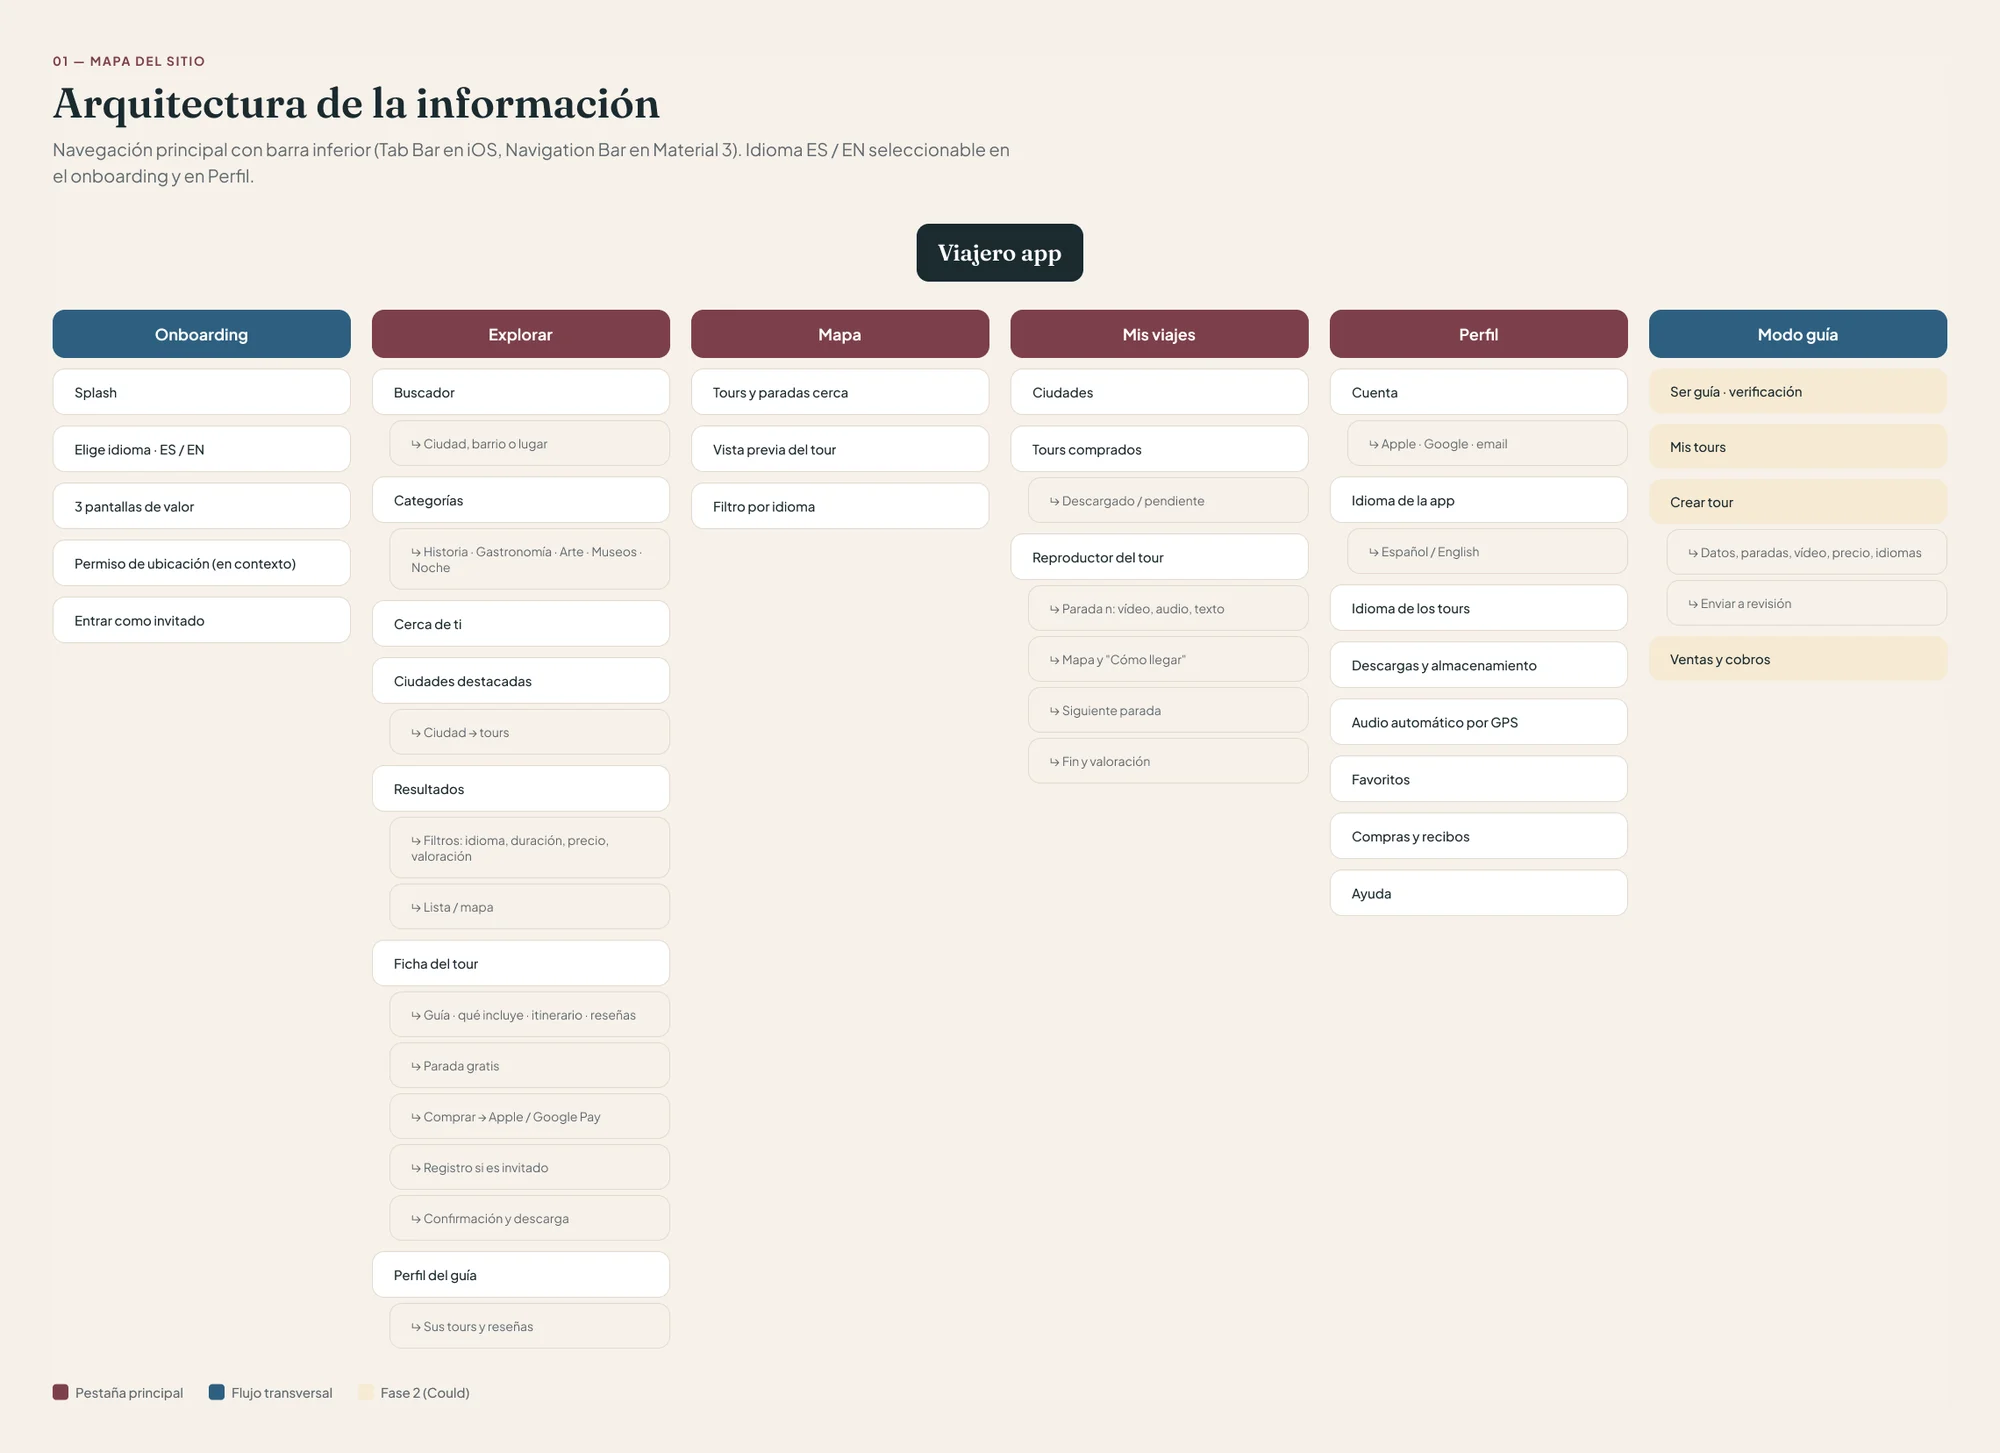The image size is (2000, 1453).
Task: Click the Favoritos card
Action: (1478, 779)
